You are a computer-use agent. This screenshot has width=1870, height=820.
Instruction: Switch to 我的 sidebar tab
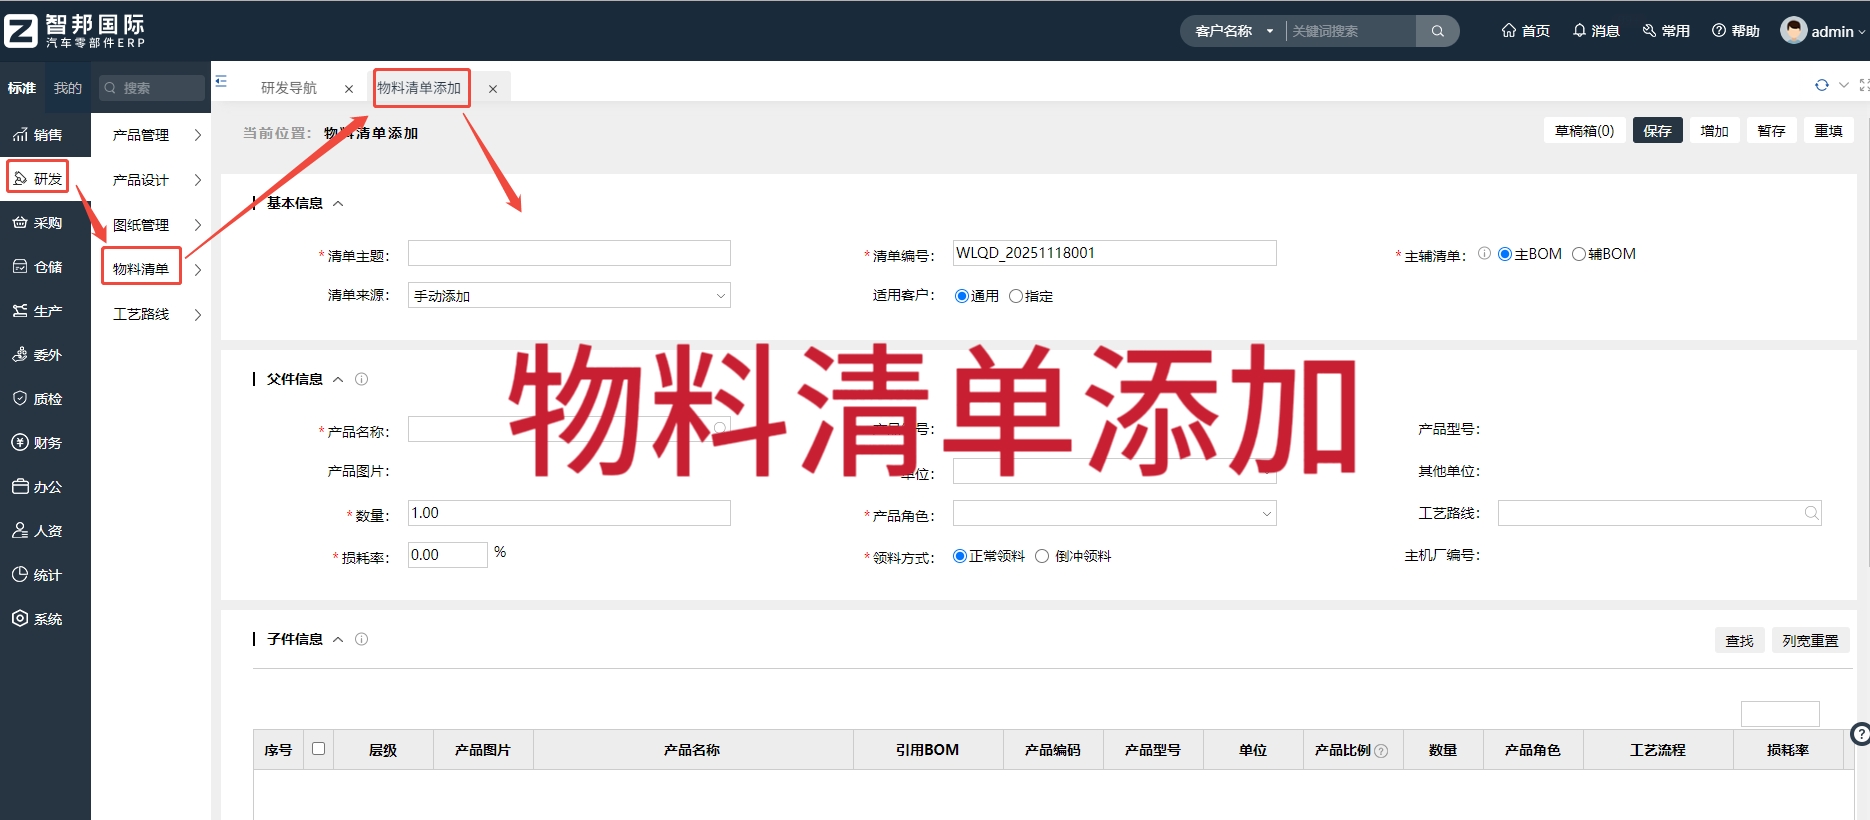(x=68, y=88)
